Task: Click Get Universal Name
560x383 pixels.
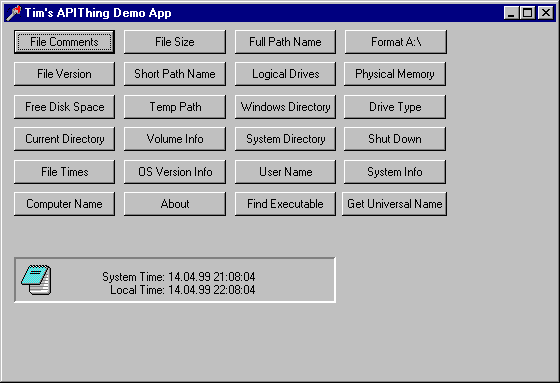Action: pyautogui.click(x=394, y=204)
